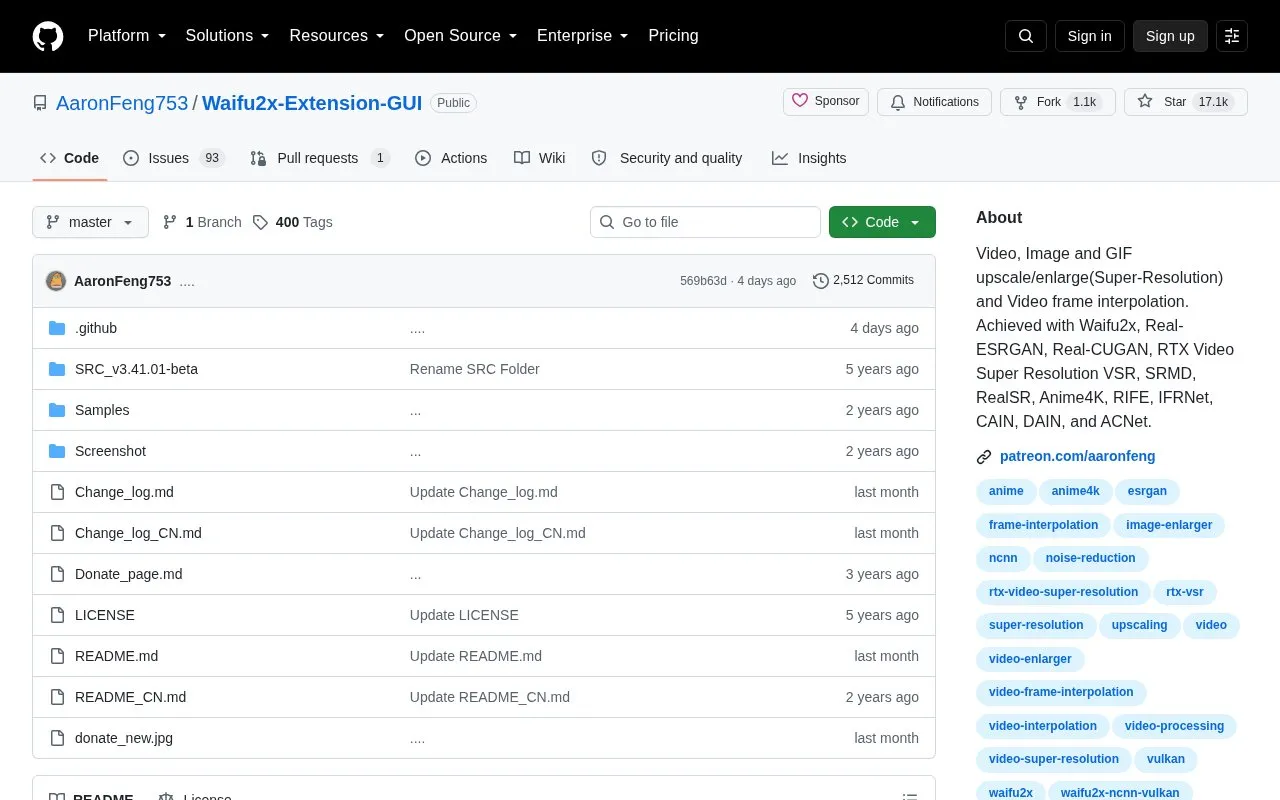1280x800 pixels.
Task: Open the Change_log.md file
Action: click(124, 492)
